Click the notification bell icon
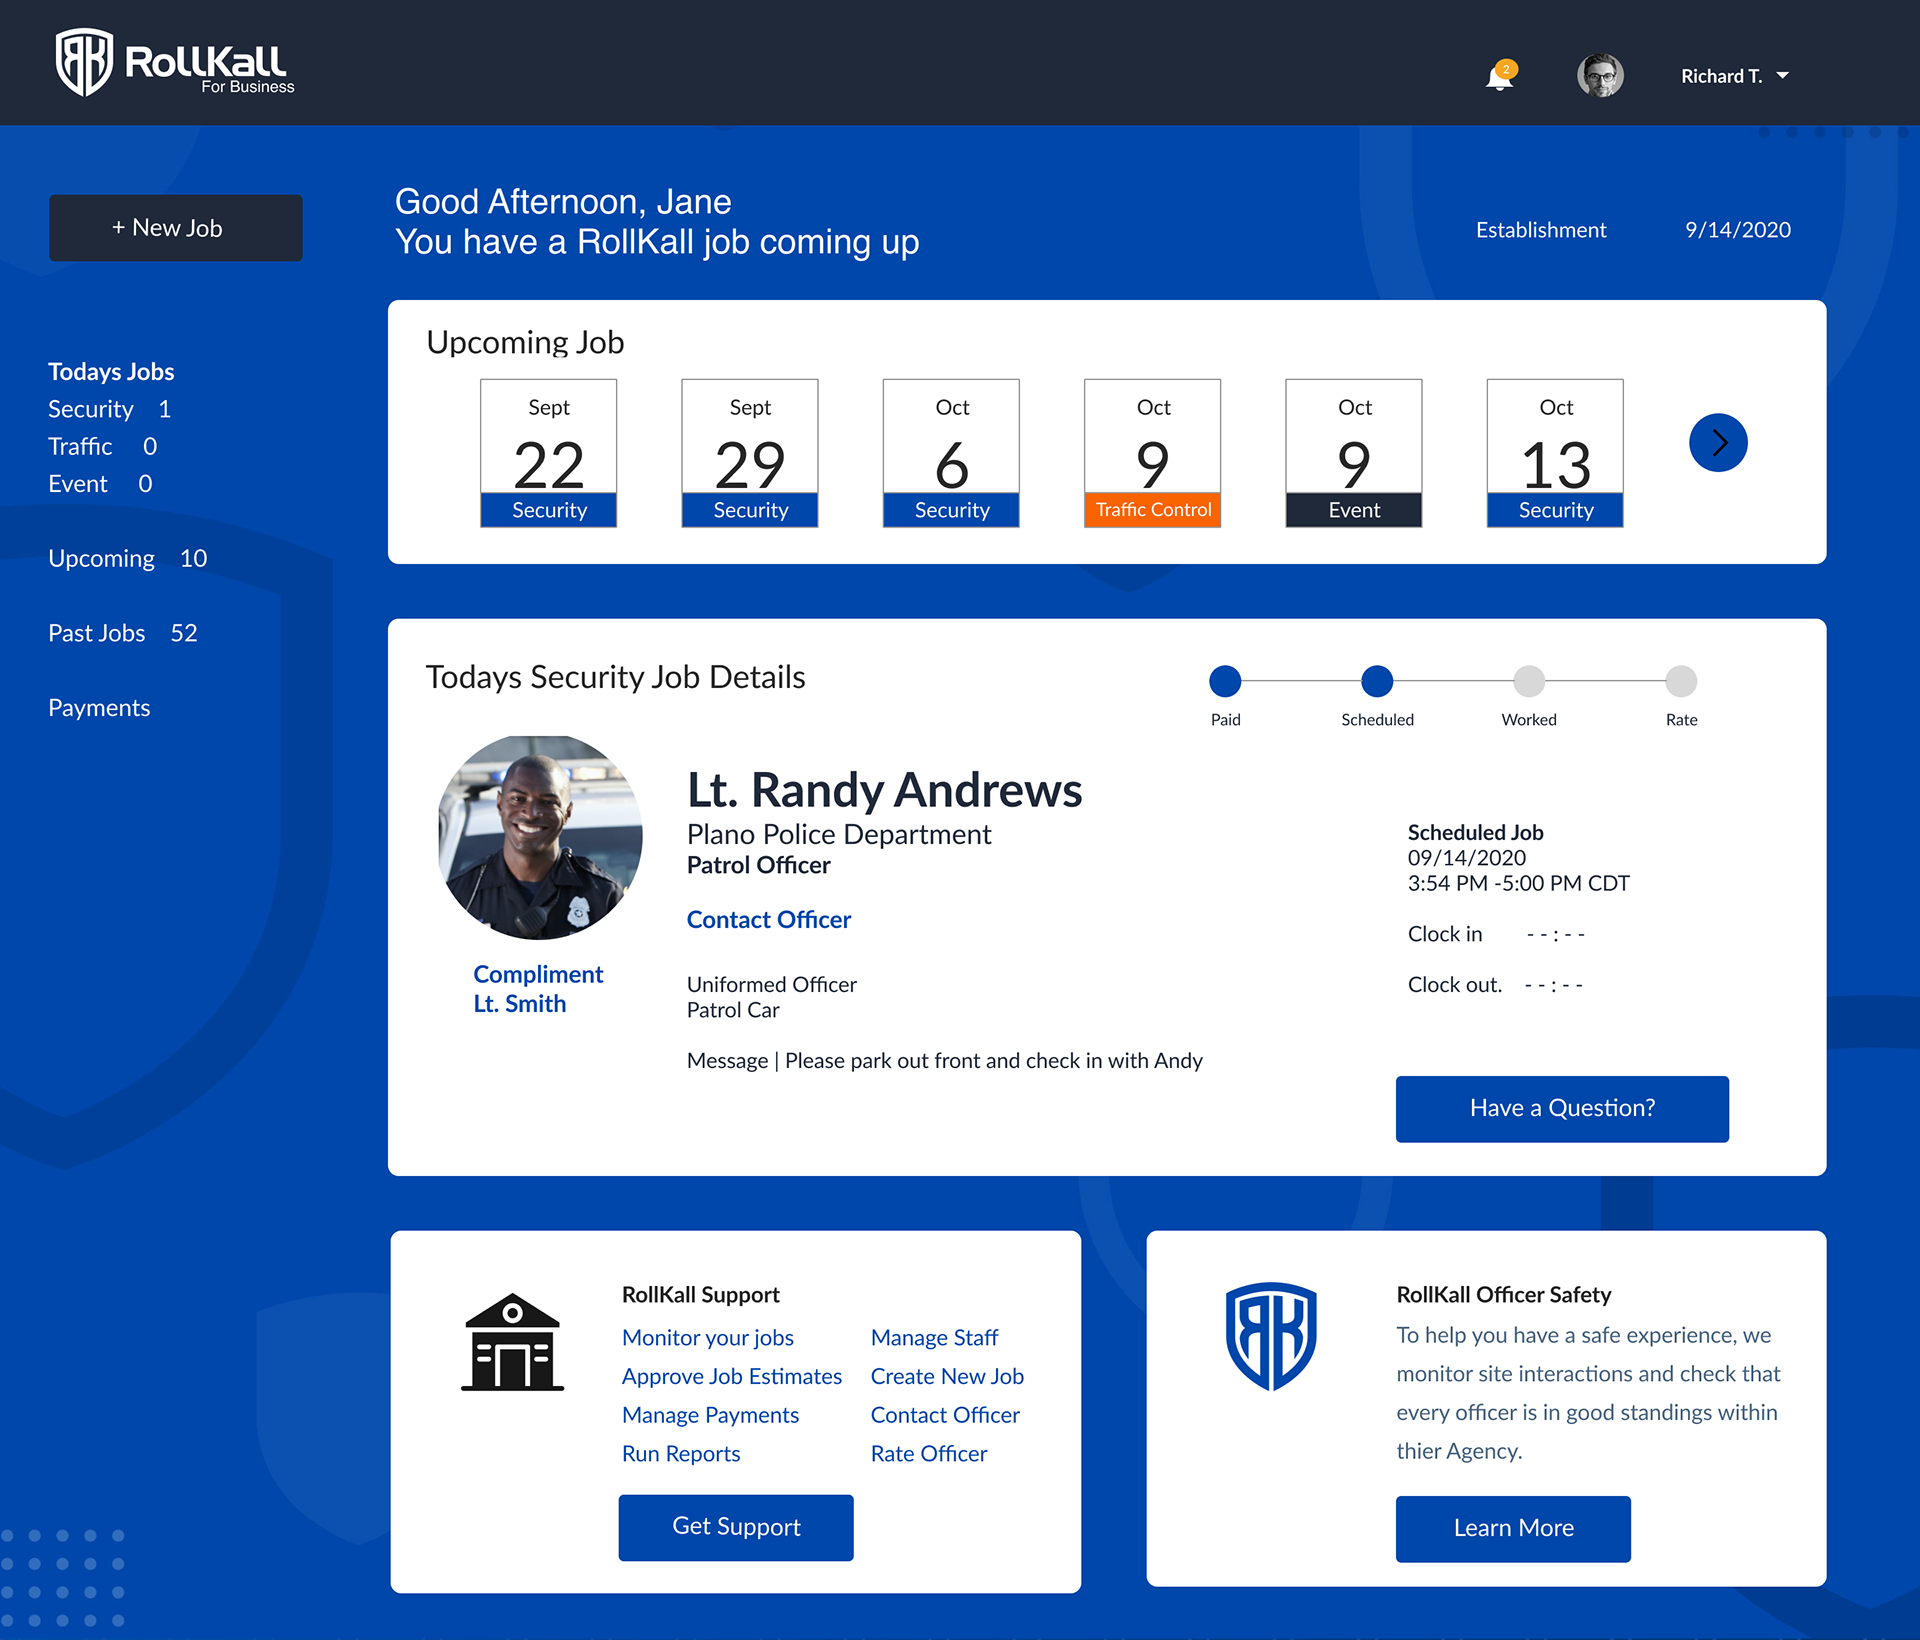 (1498, 77)
